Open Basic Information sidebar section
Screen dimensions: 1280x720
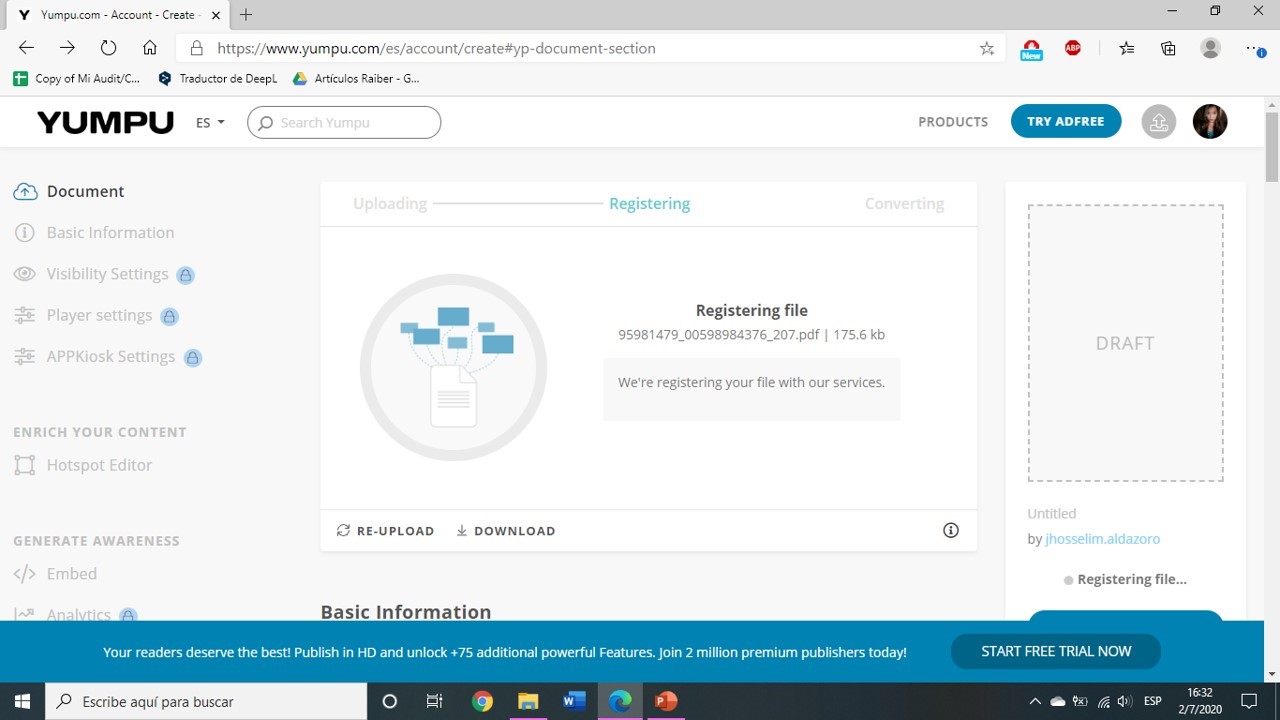coord(110,233)
